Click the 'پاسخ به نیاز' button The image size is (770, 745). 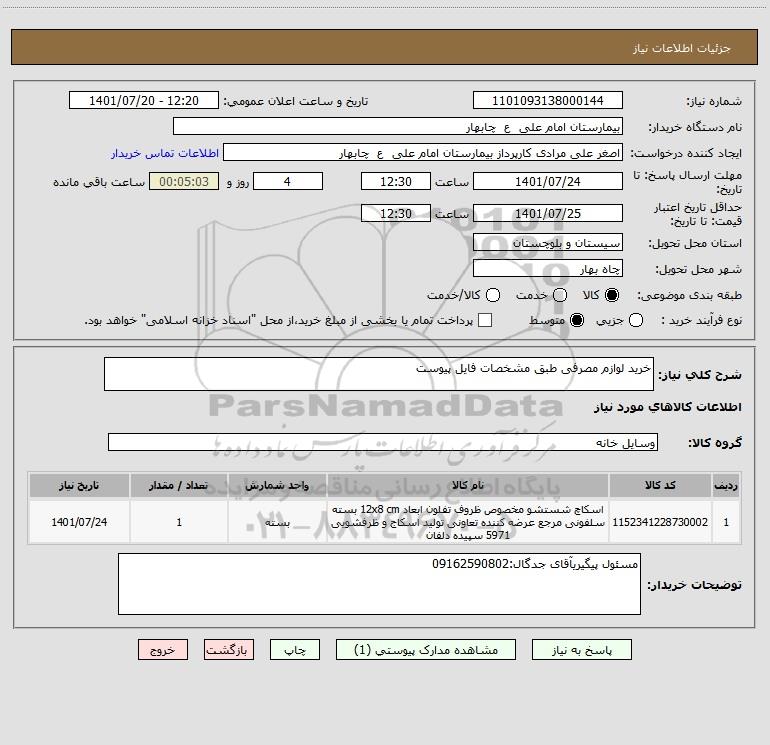581,650
